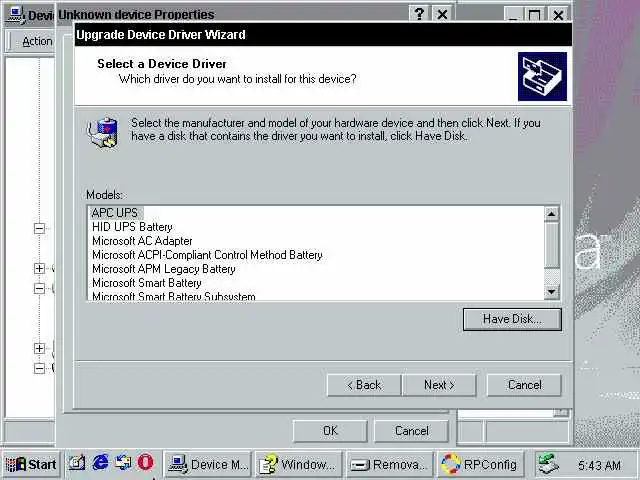Screen dimensions: 640x480
Task: Maximize the Device Manager window
Action: coord(535,16)
